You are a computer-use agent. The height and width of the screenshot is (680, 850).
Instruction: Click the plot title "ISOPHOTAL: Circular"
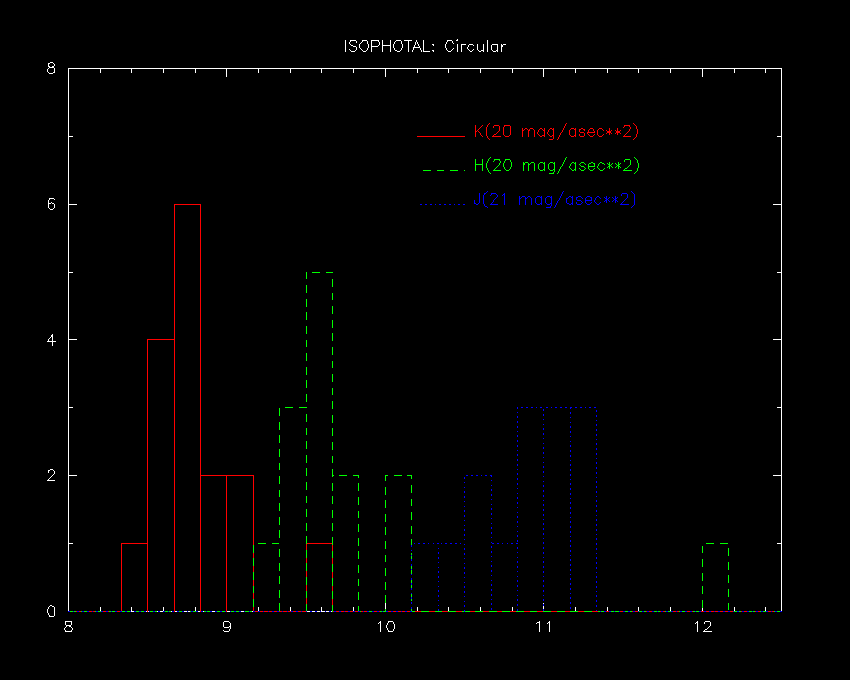424,47
